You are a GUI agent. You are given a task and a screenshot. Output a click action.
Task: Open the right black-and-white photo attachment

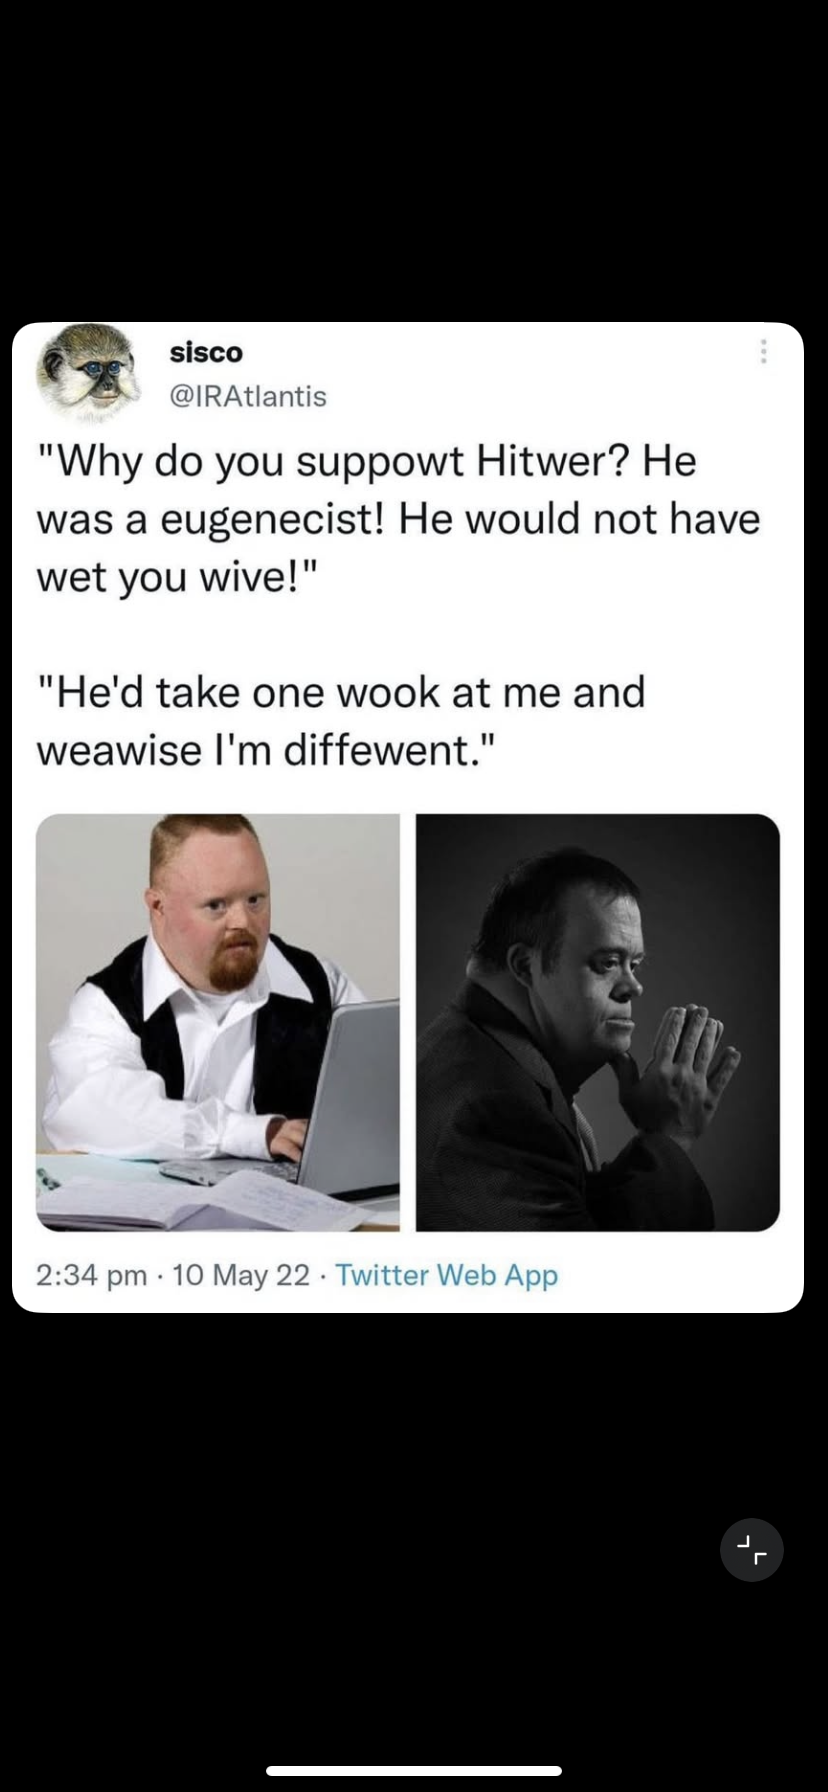(597, 1022)
